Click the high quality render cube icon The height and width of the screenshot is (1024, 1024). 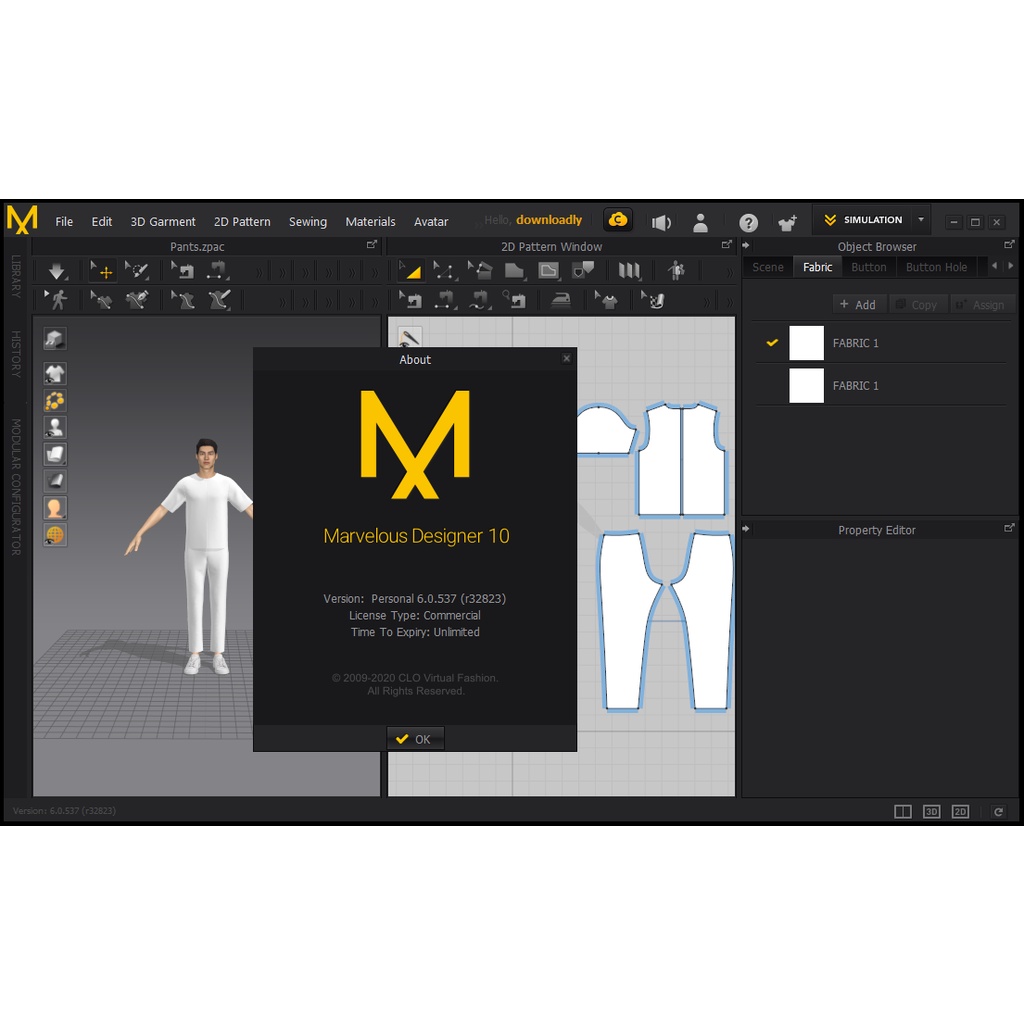55,338
